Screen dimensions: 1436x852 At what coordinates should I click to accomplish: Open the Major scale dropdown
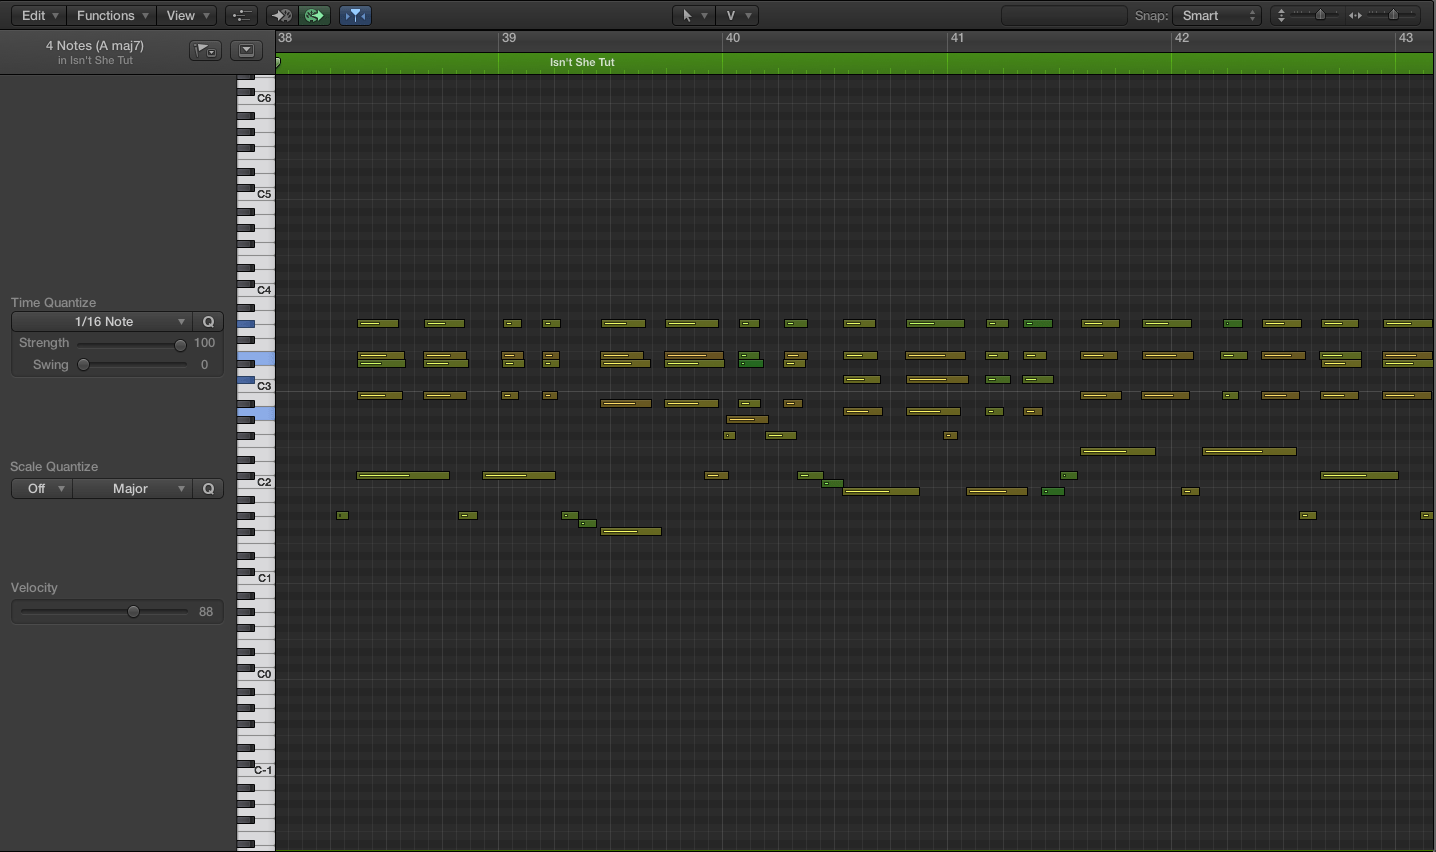point(133,488)
